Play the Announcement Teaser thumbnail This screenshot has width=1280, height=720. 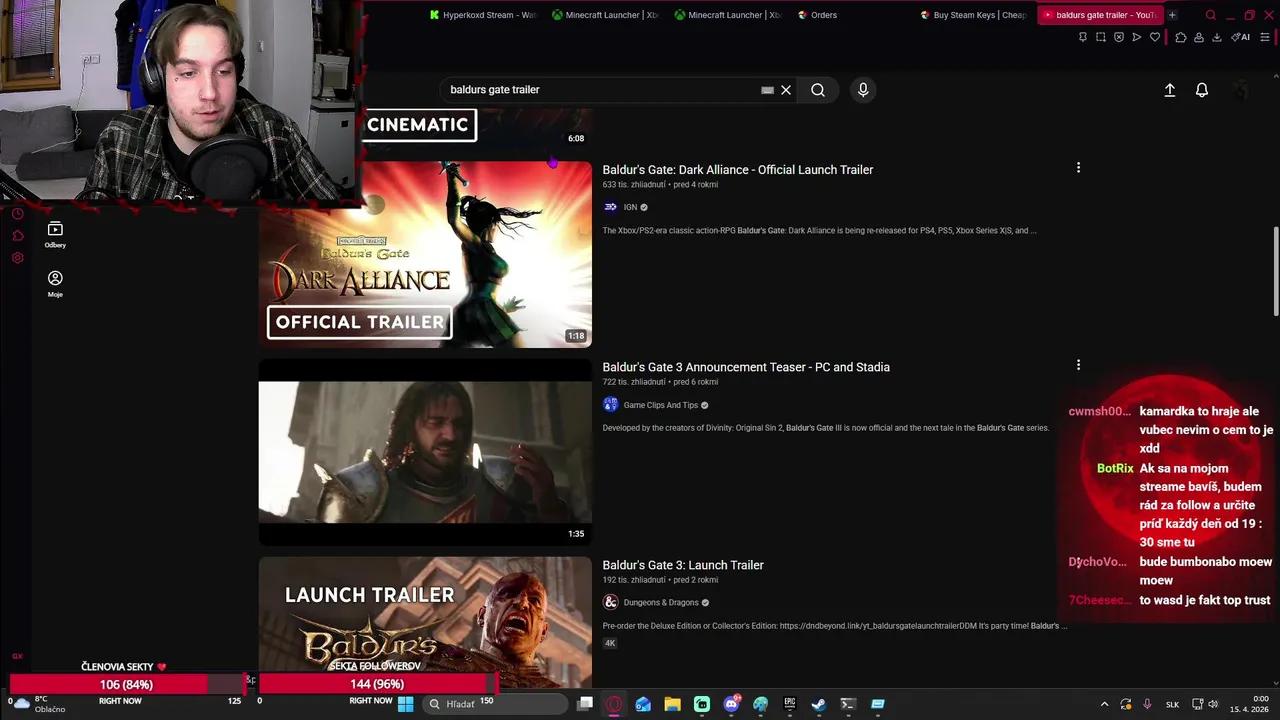425,452
